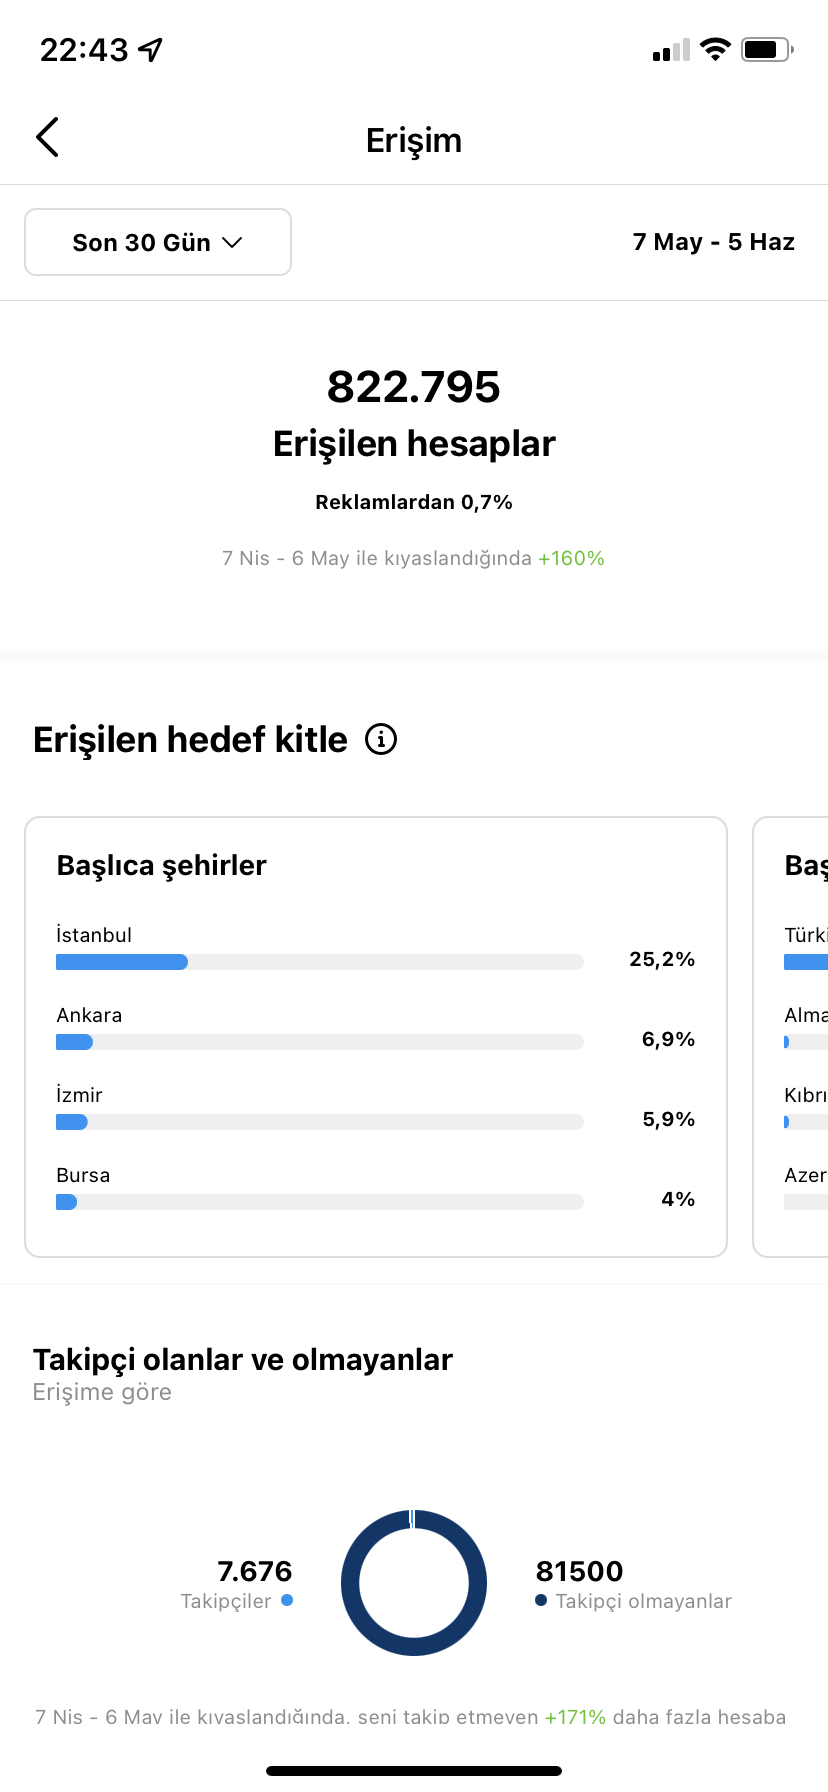Tap the battery indicator icon
The height and width of the screenshot is (1792, 828).
pos(767,49)
